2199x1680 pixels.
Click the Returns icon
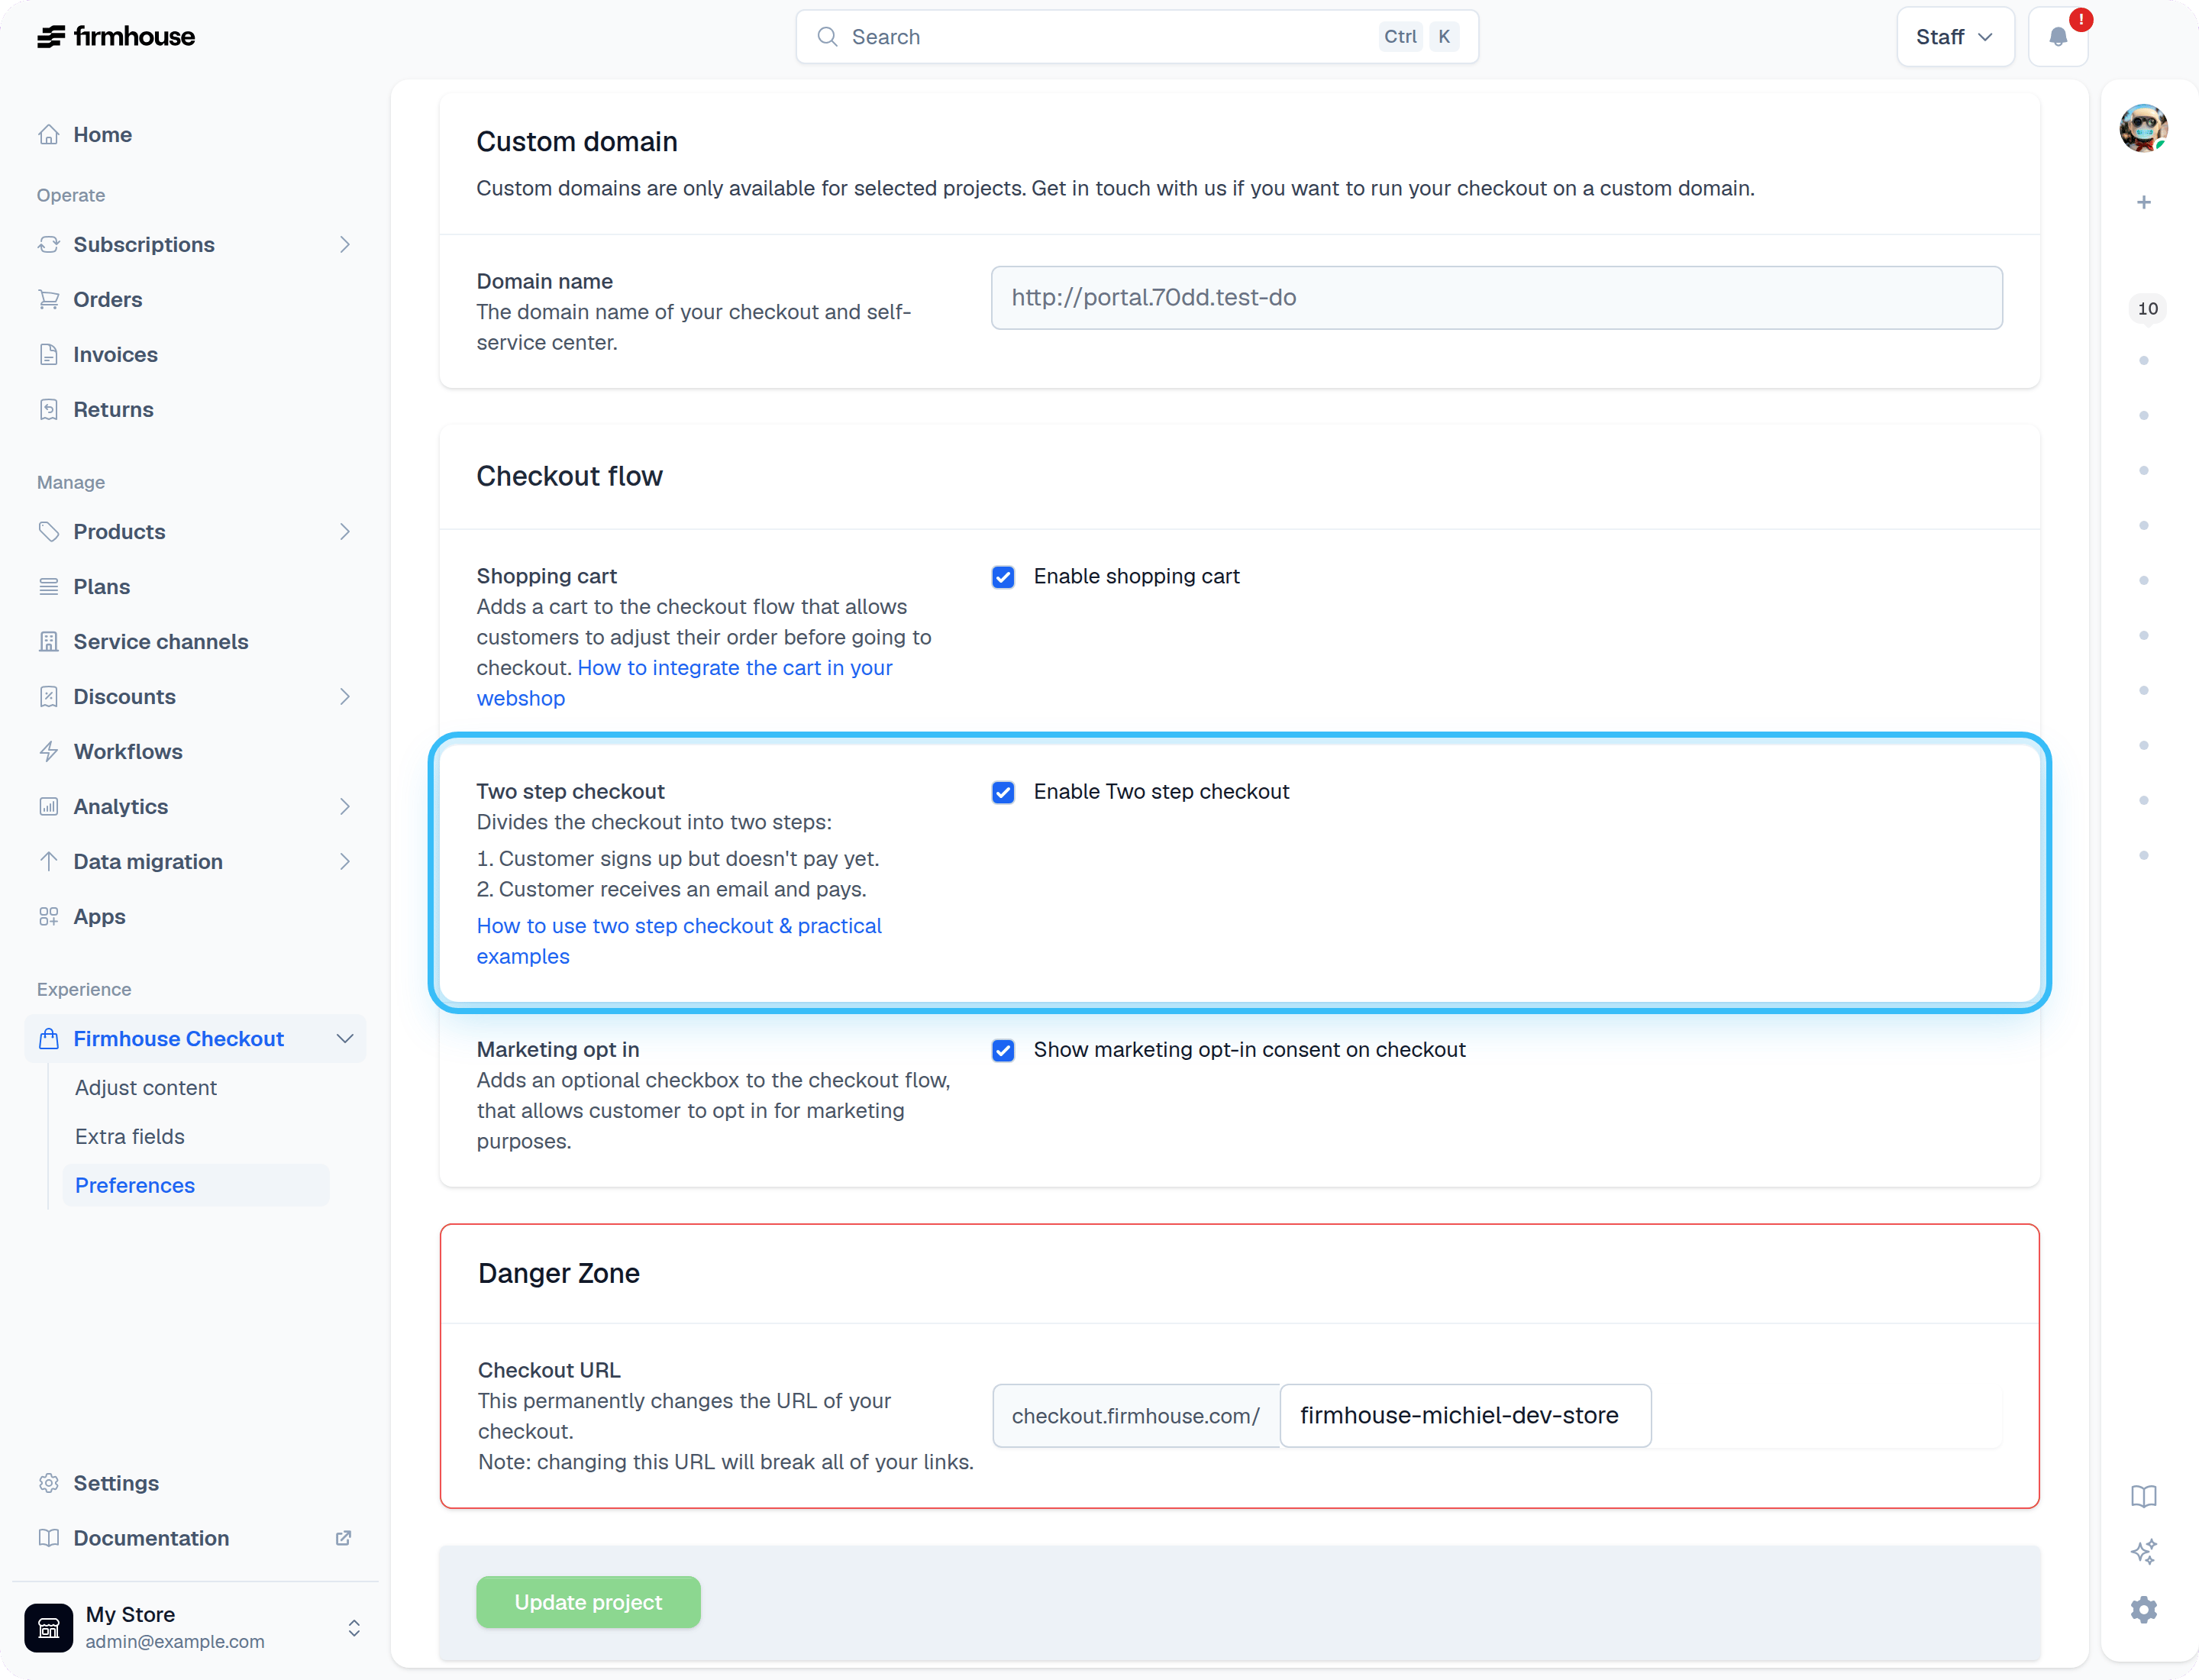tap(49, 410)
